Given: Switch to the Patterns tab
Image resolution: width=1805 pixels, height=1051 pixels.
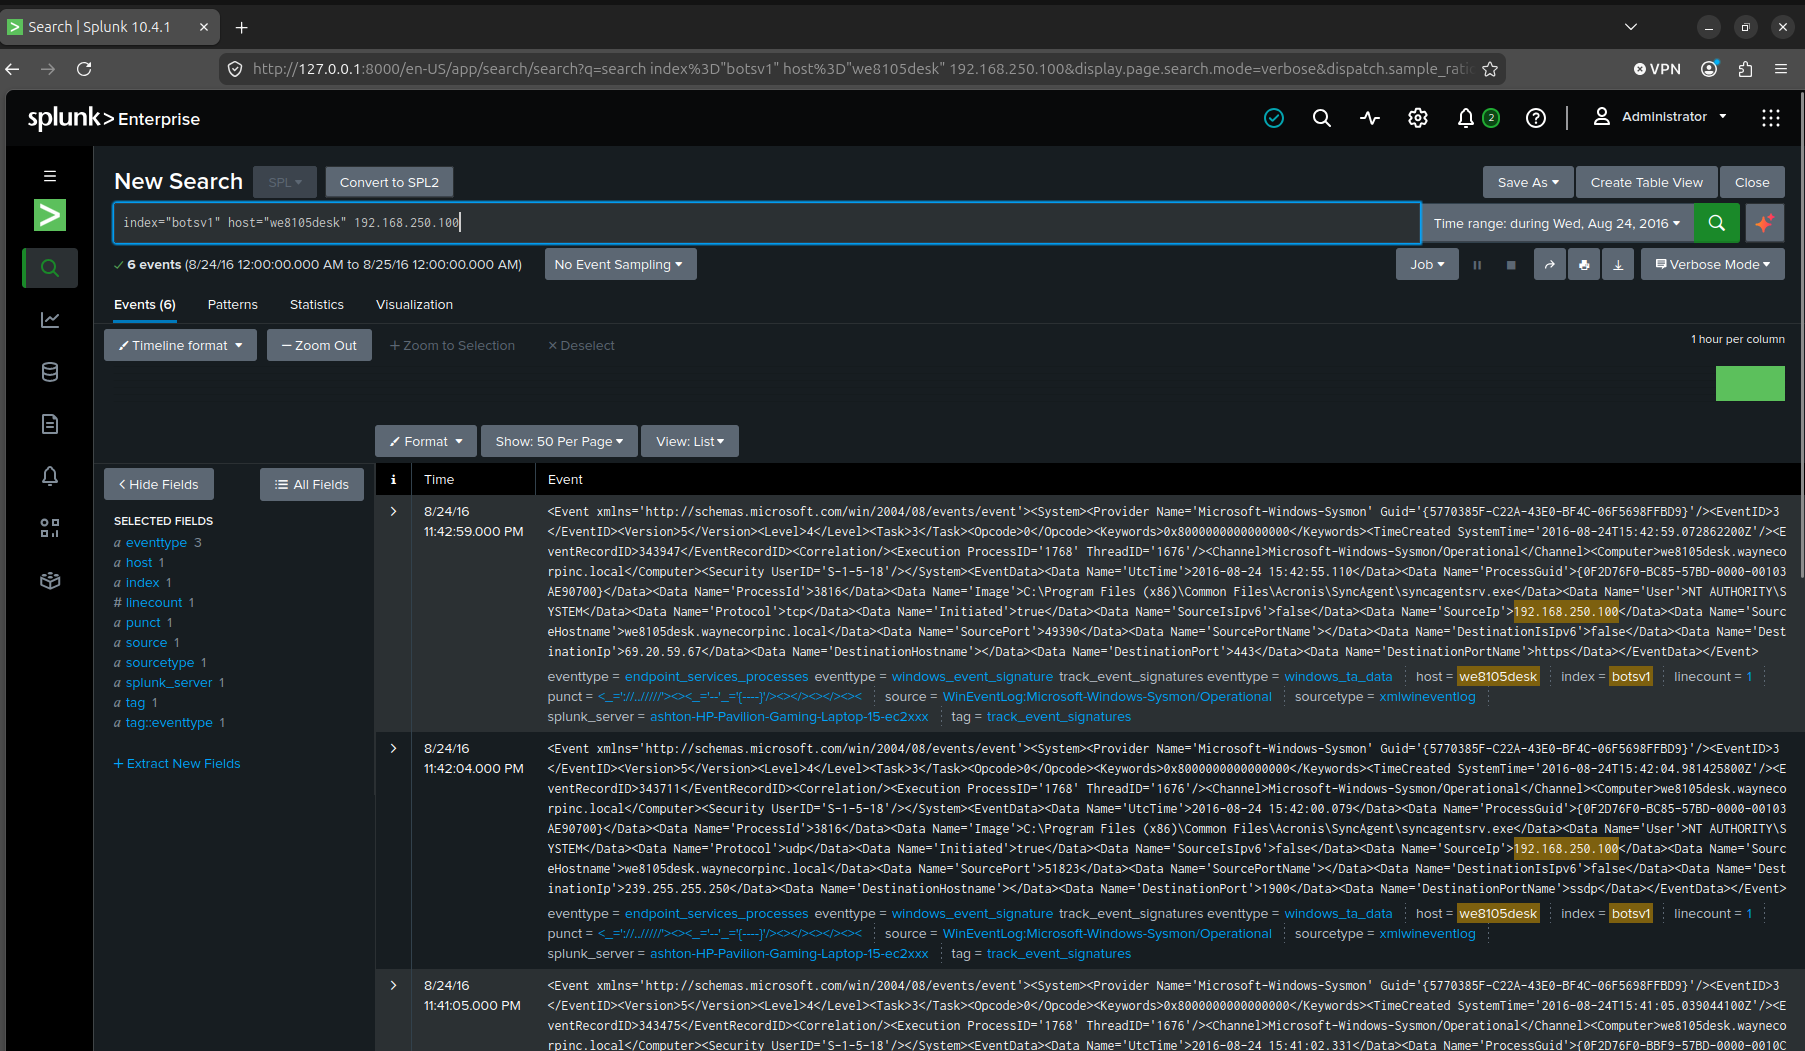Looking at the screenshot, I should (x=233, y=304).
